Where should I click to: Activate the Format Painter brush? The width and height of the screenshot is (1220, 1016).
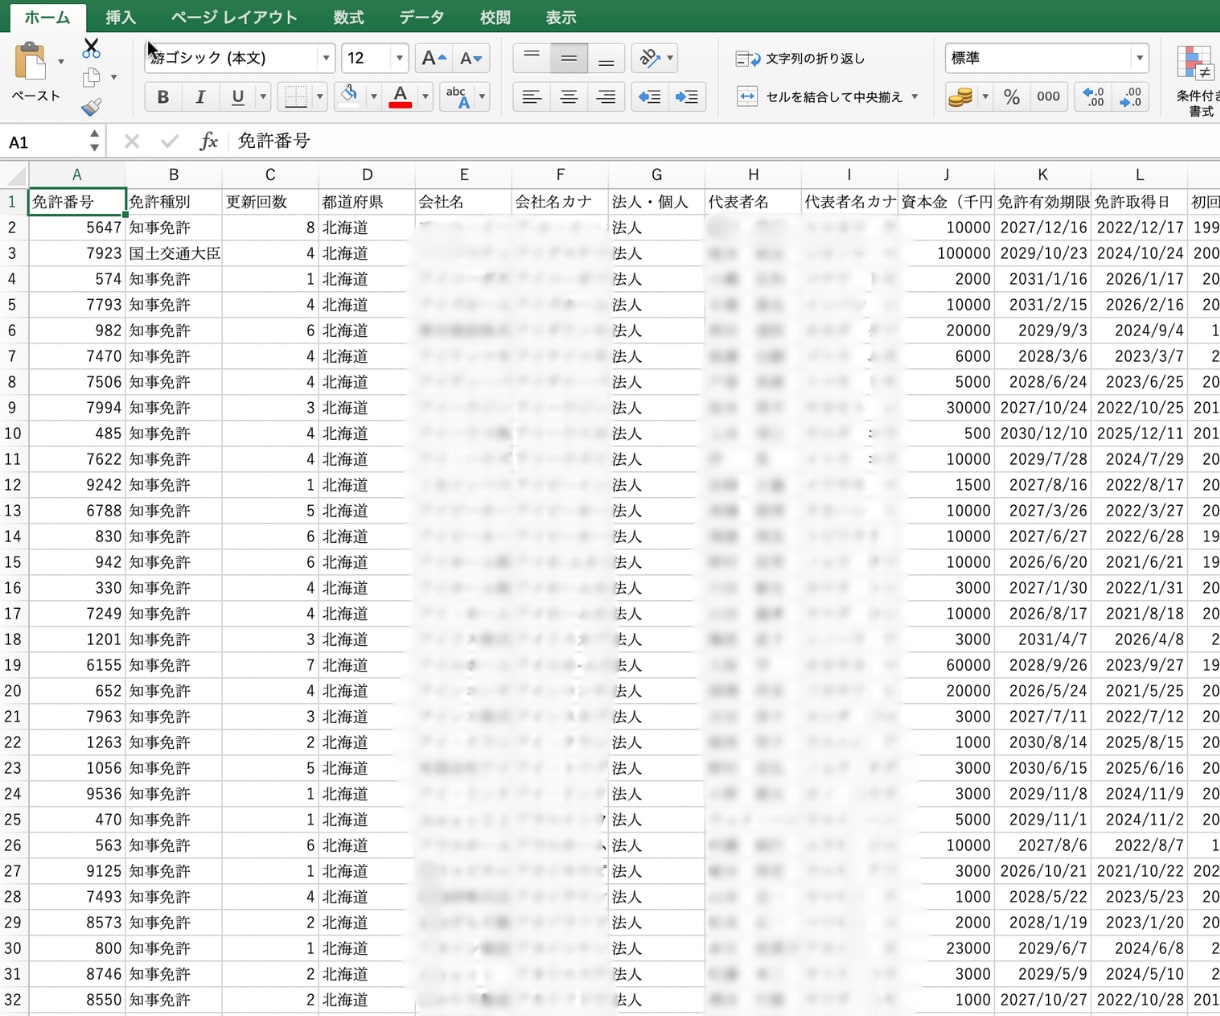click(x=91, y=105)
